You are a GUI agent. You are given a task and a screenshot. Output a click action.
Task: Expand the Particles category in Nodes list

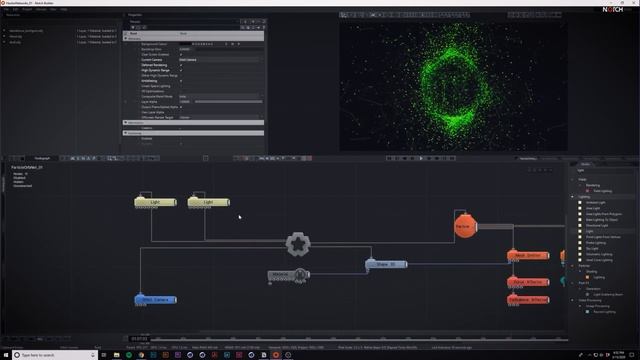tap(572, 266)
